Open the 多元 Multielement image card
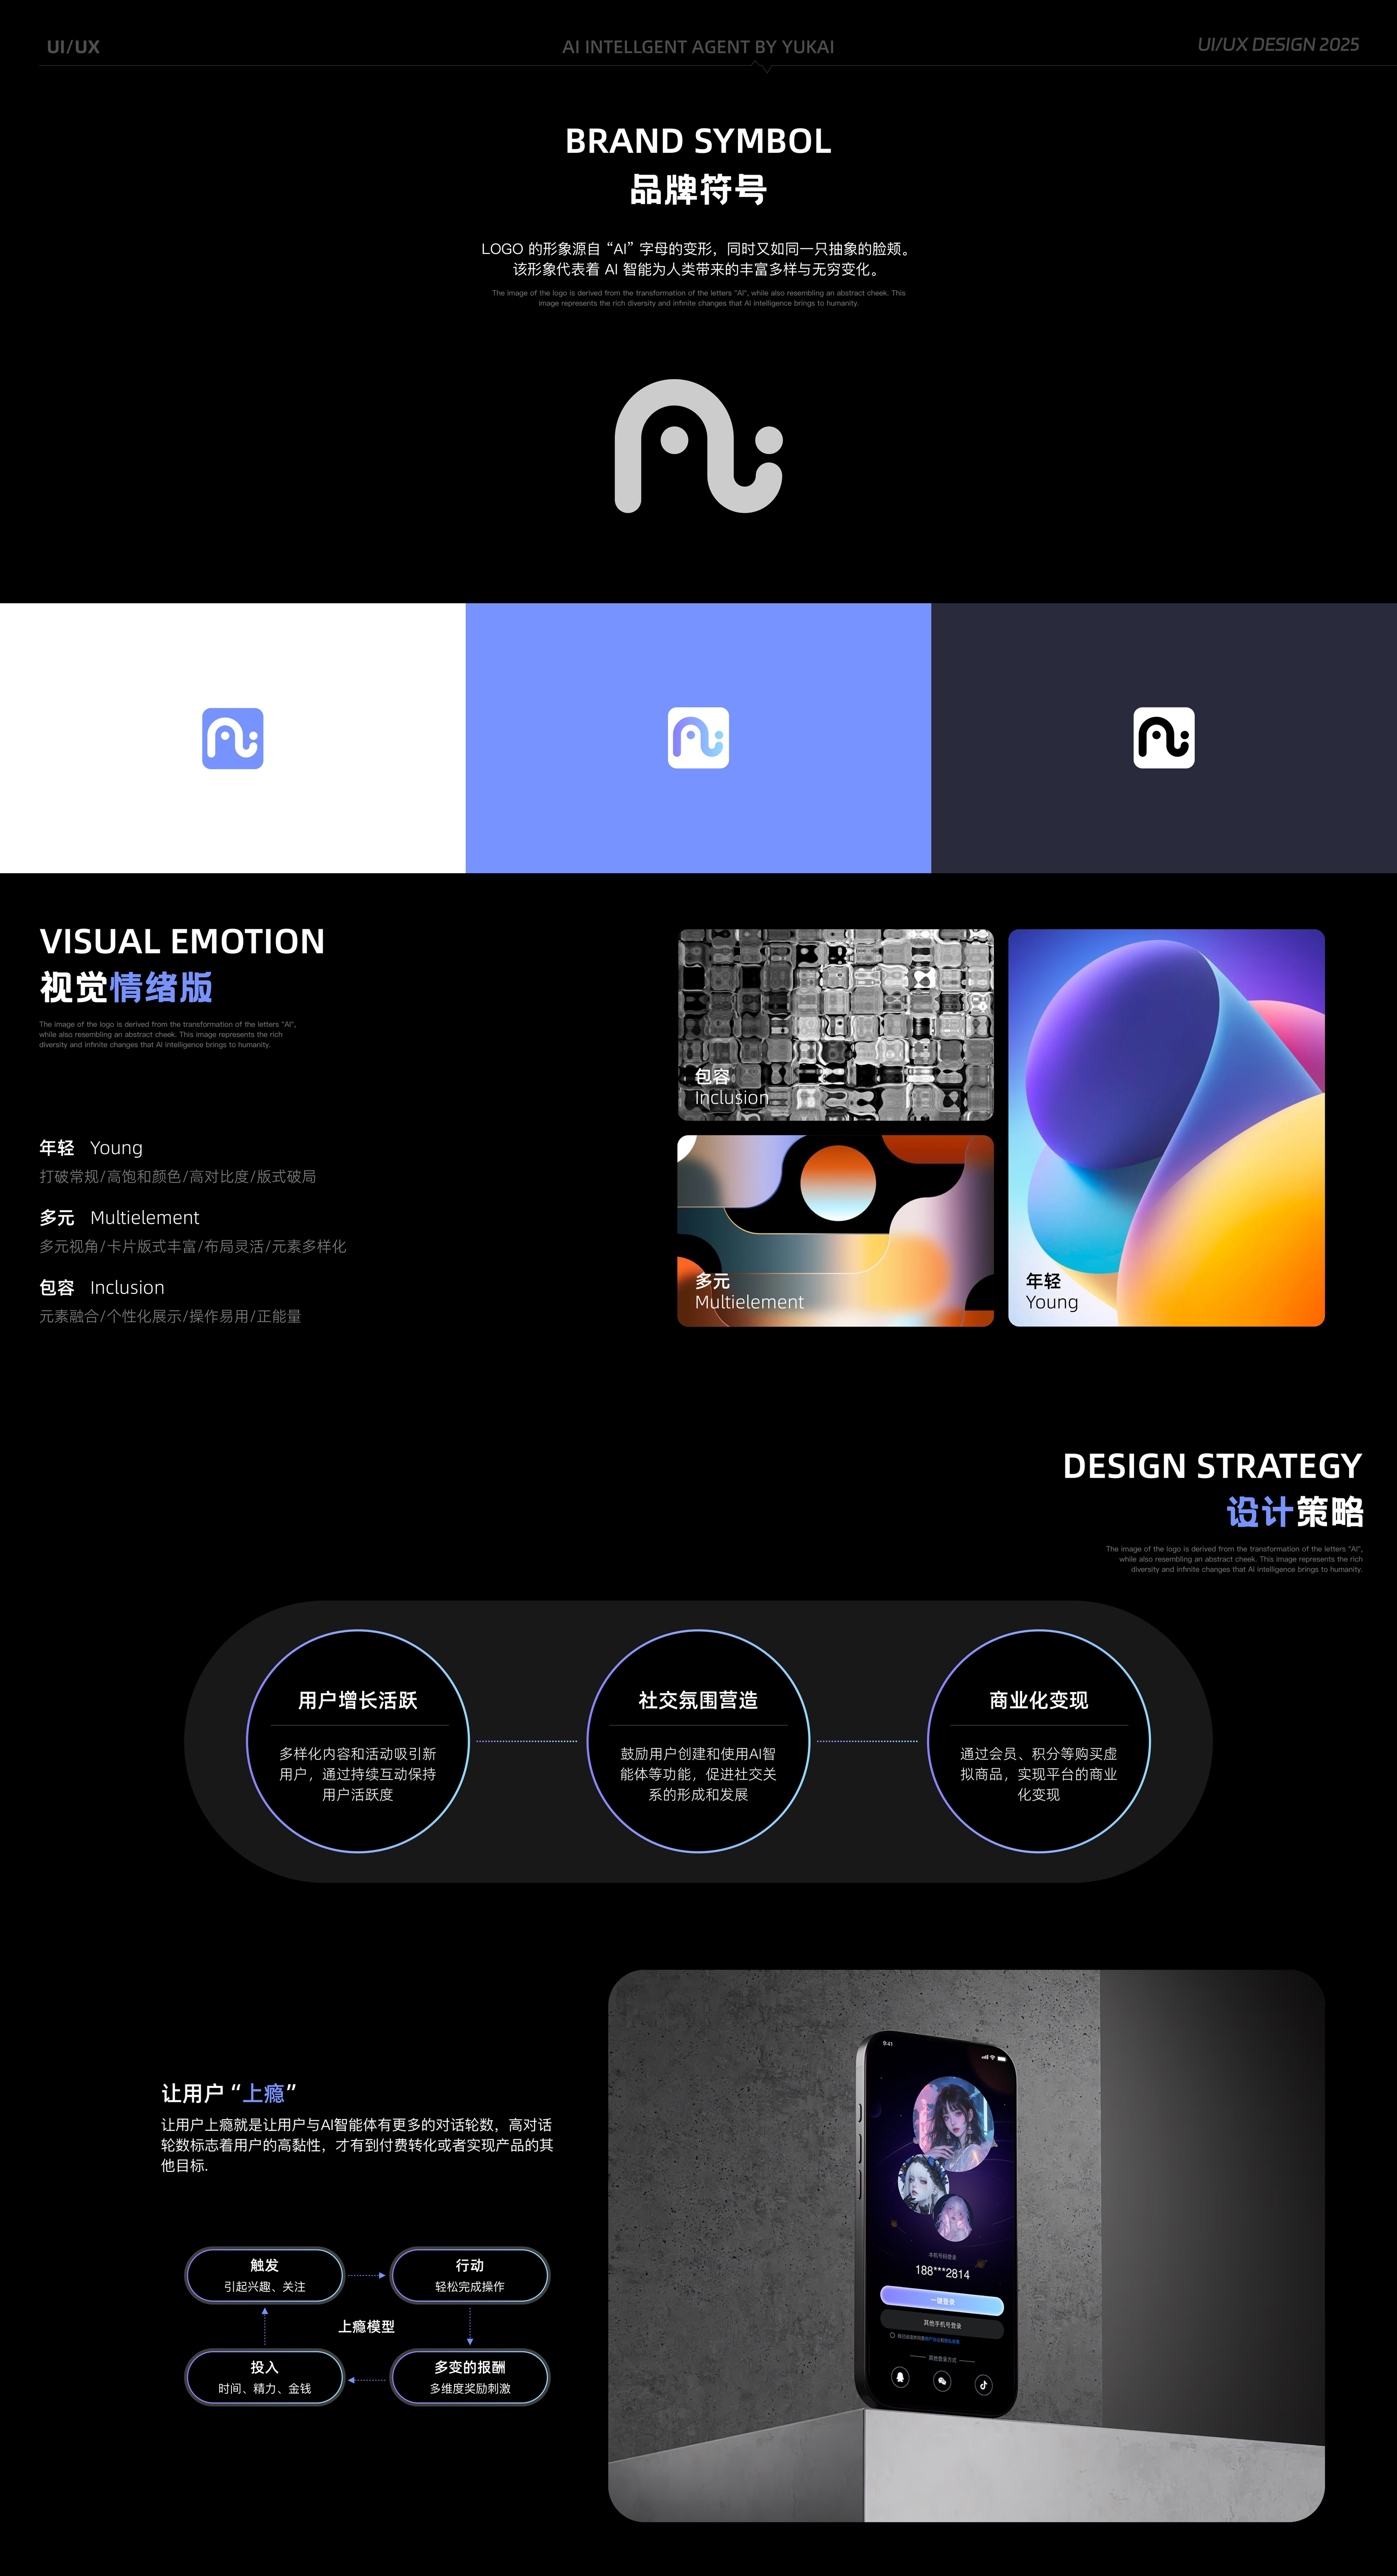 [836, 1231]
